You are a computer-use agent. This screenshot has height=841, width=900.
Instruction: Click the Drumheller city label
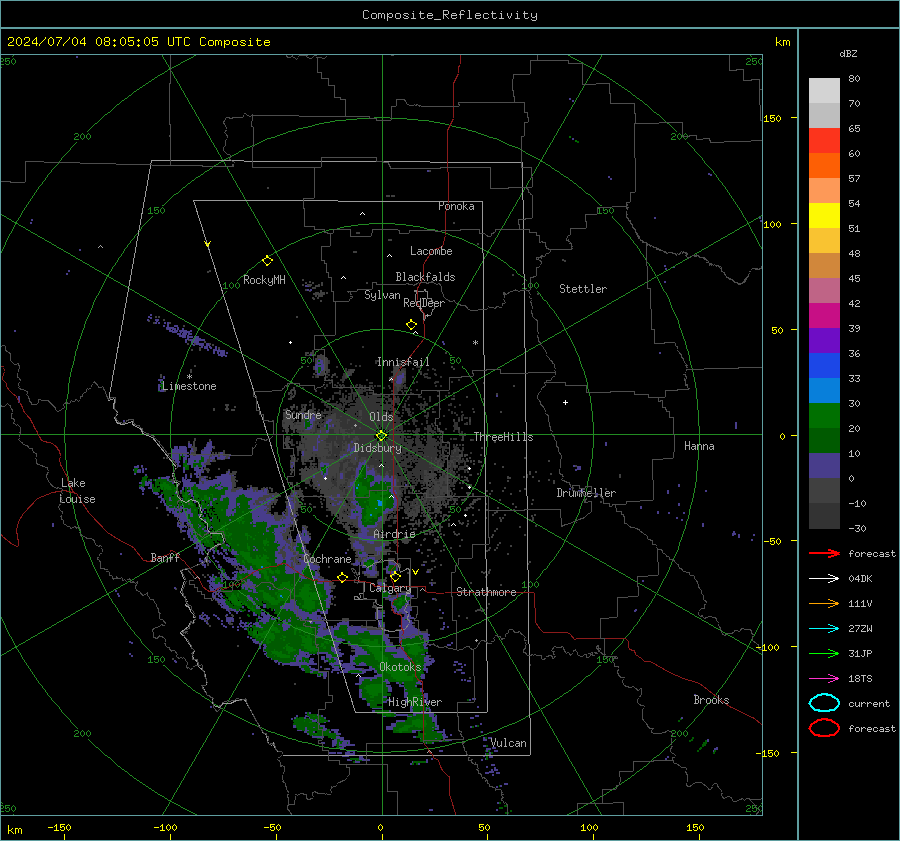tap(586, 493)
